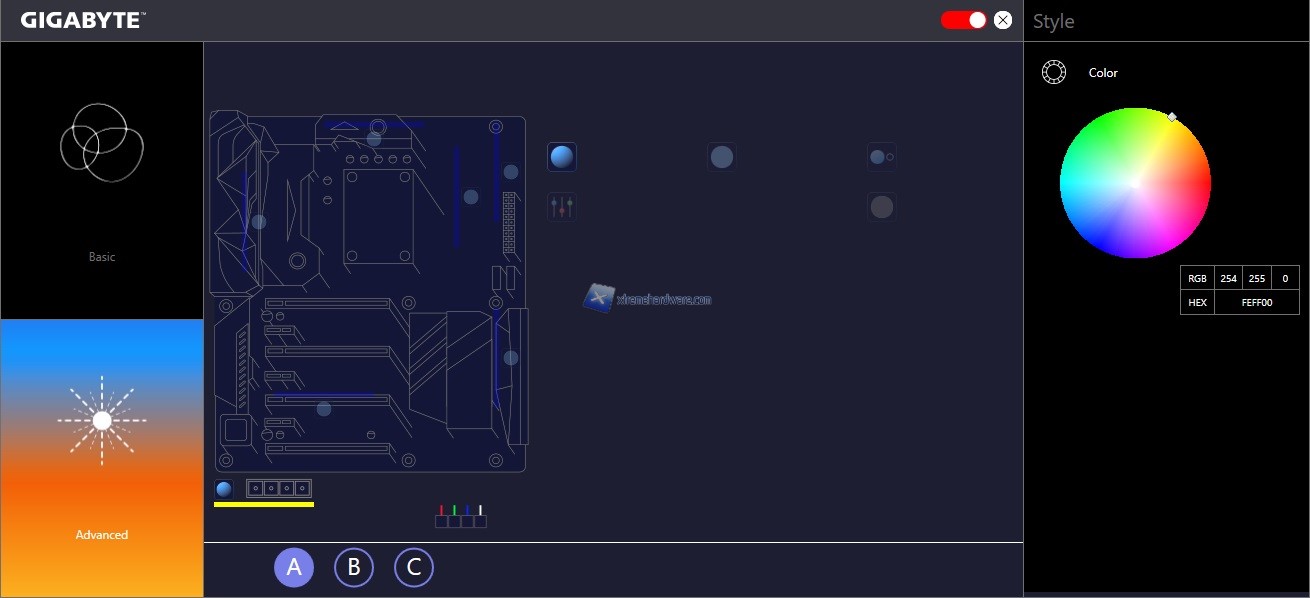Click the sphere-with-ring lighting zone icon
1310x598 pixels.
(882, 155)
